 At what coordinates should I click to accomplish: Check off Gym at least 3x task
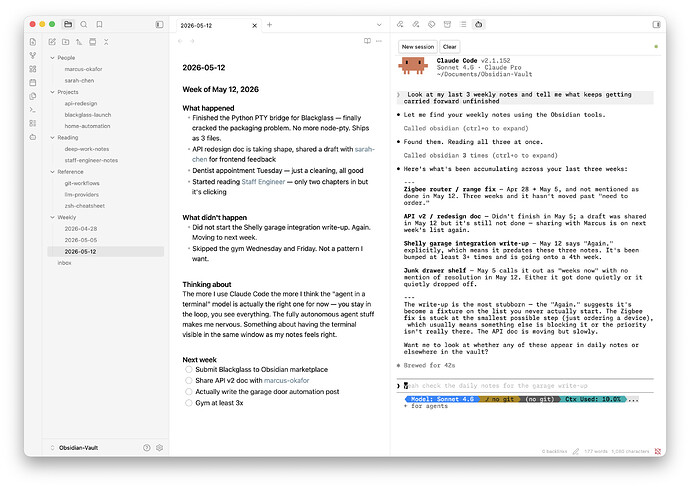(189, 403)
